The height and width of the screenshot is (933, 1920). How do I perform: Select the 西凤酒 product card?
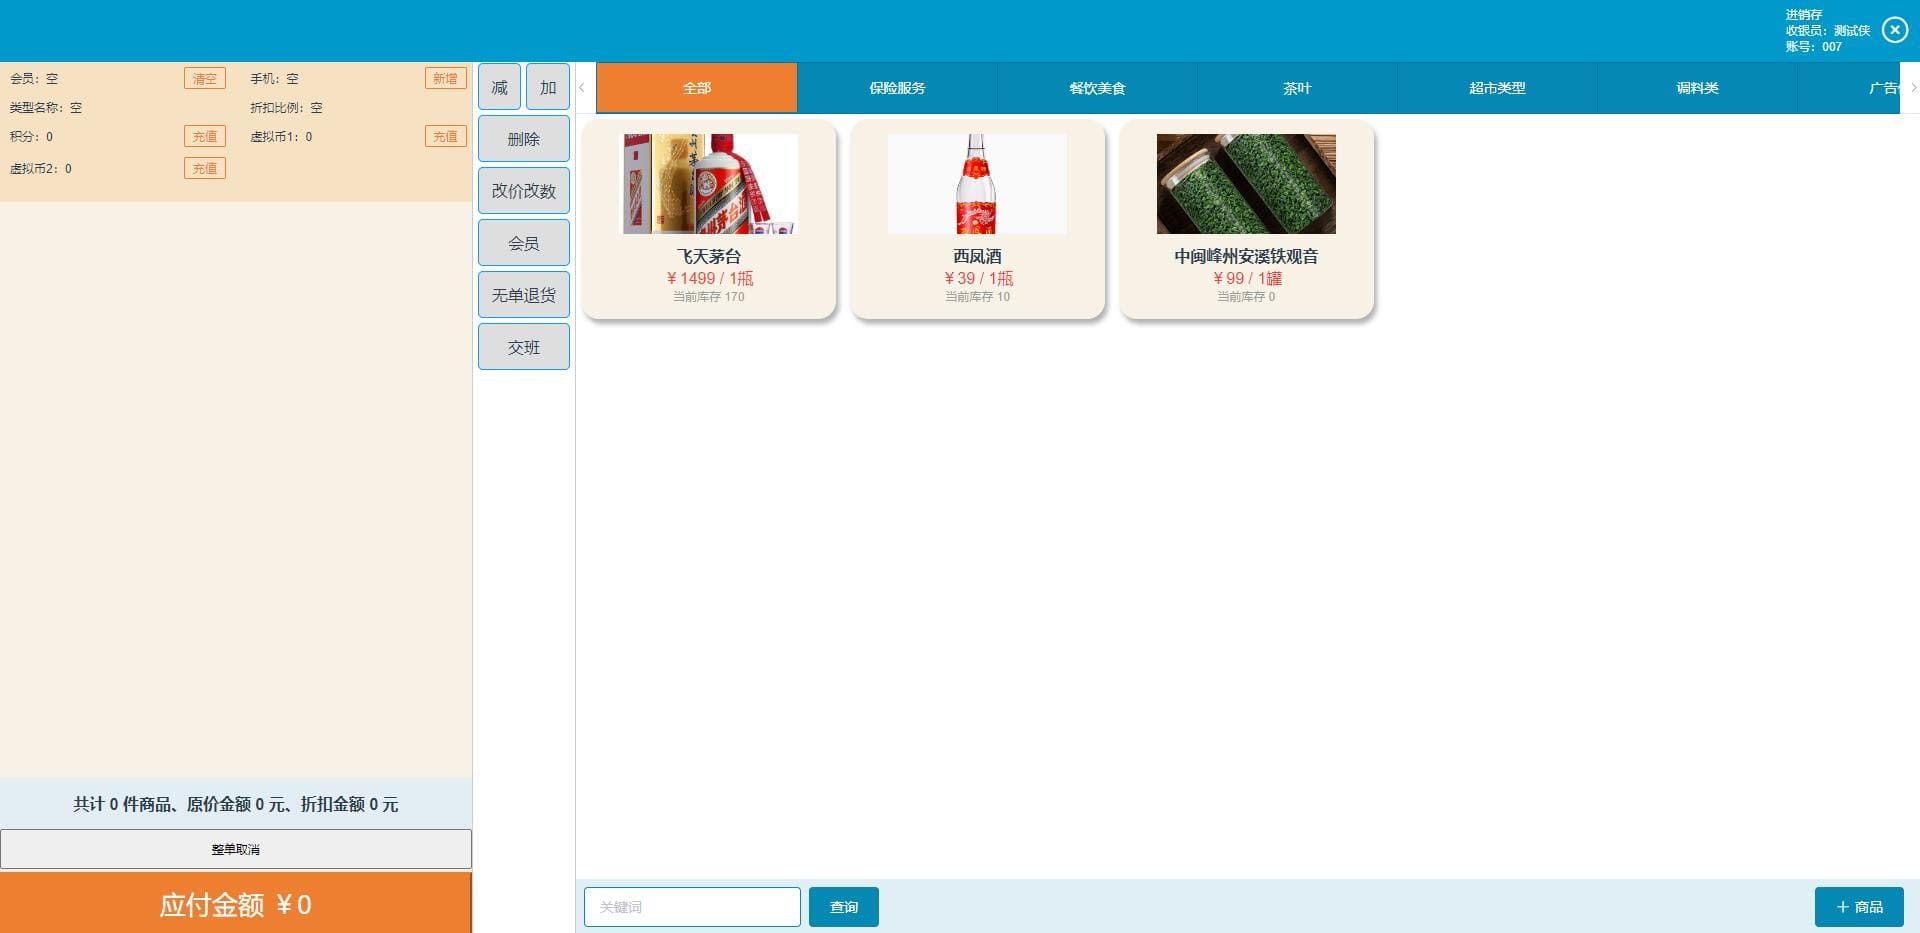(978, 220)
